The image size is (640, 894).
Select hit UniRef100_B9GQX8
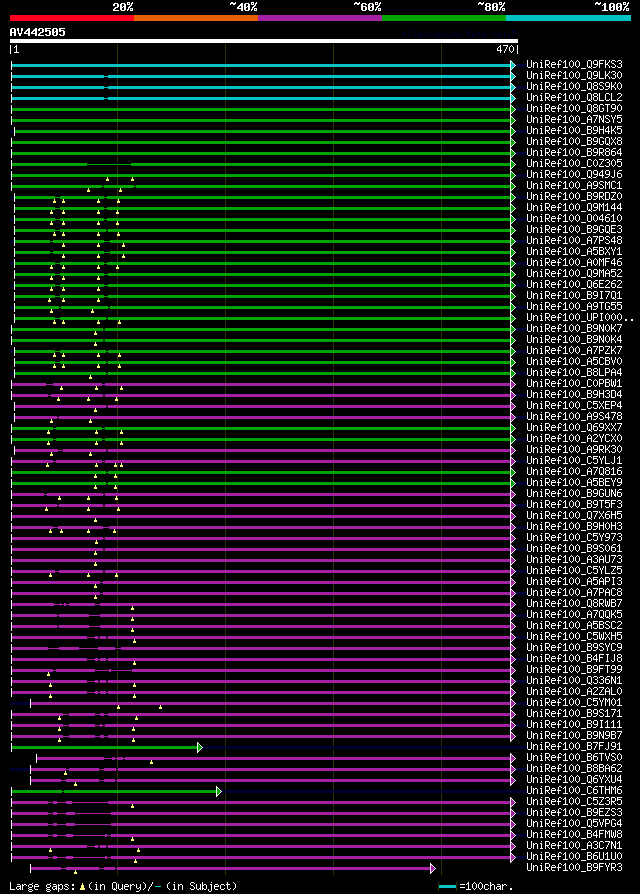(574, 141)
